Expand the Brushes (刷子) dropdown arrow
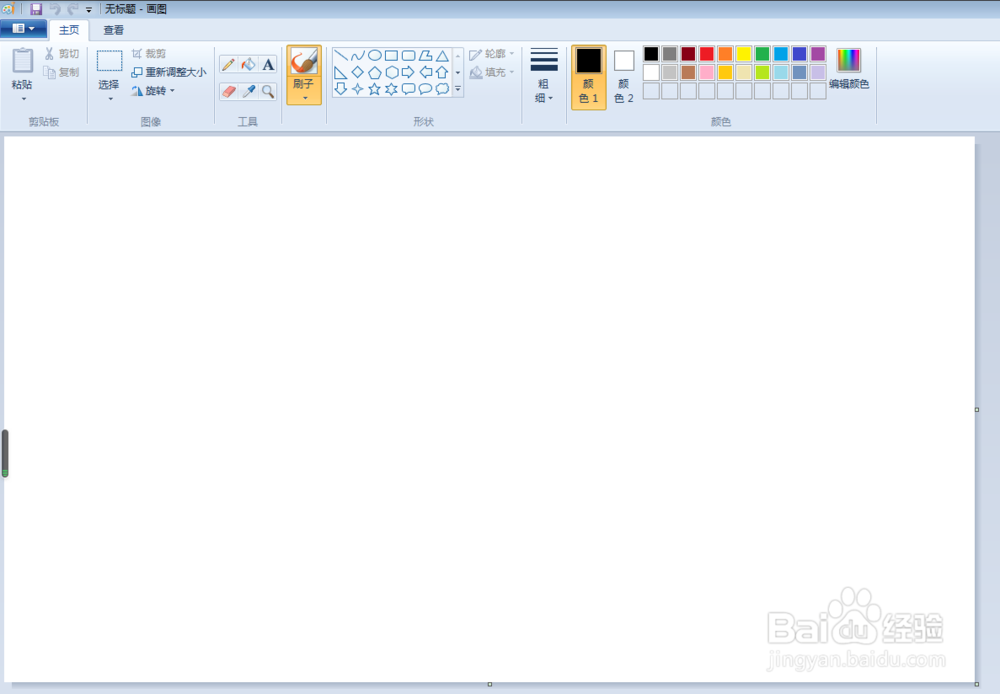1000x694 pixels. 304,98
